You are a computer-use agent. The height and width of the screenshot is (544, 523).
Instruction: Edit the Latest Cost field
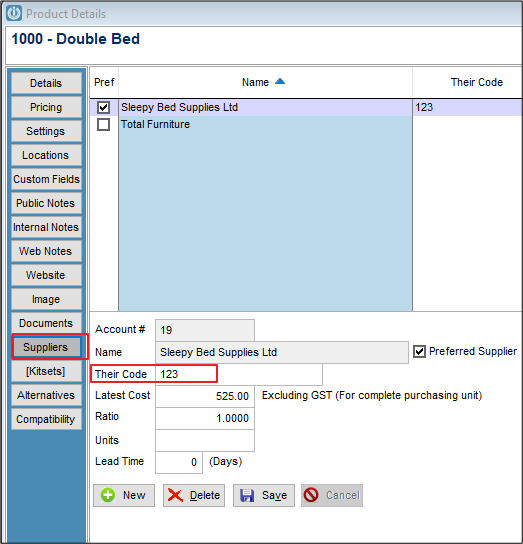pos(205,396)
